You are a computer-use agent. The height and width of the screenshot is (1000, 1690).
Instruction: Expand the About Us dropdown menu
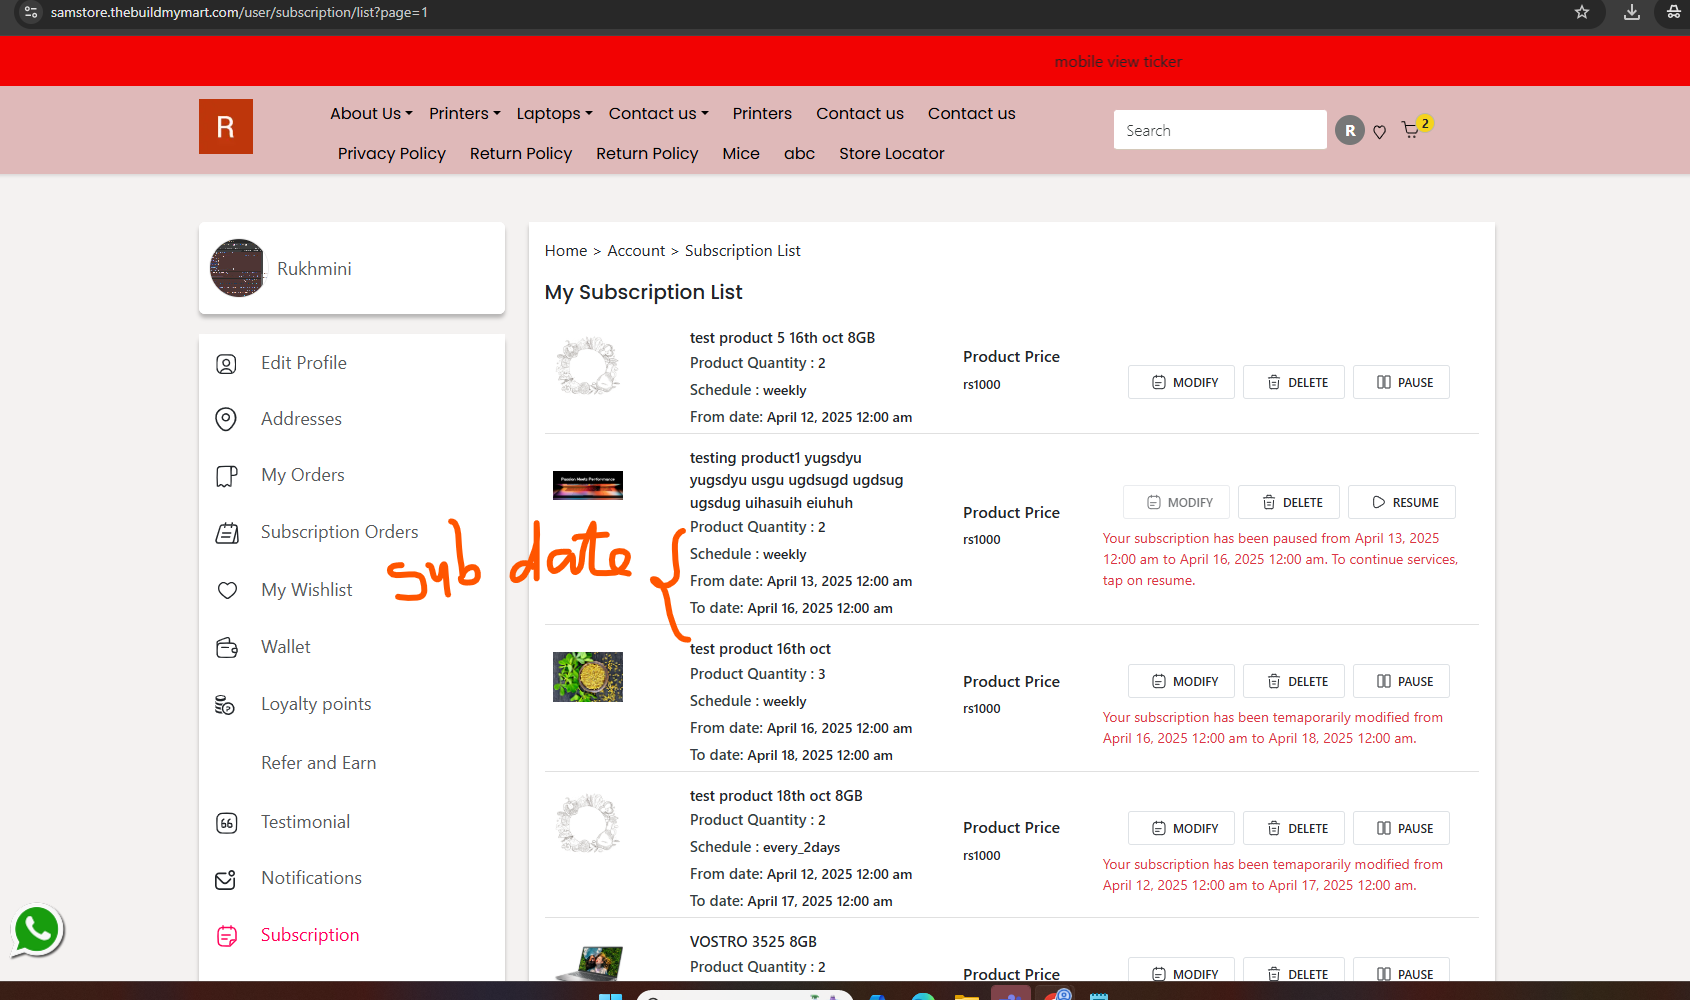(x=371, y=113)
